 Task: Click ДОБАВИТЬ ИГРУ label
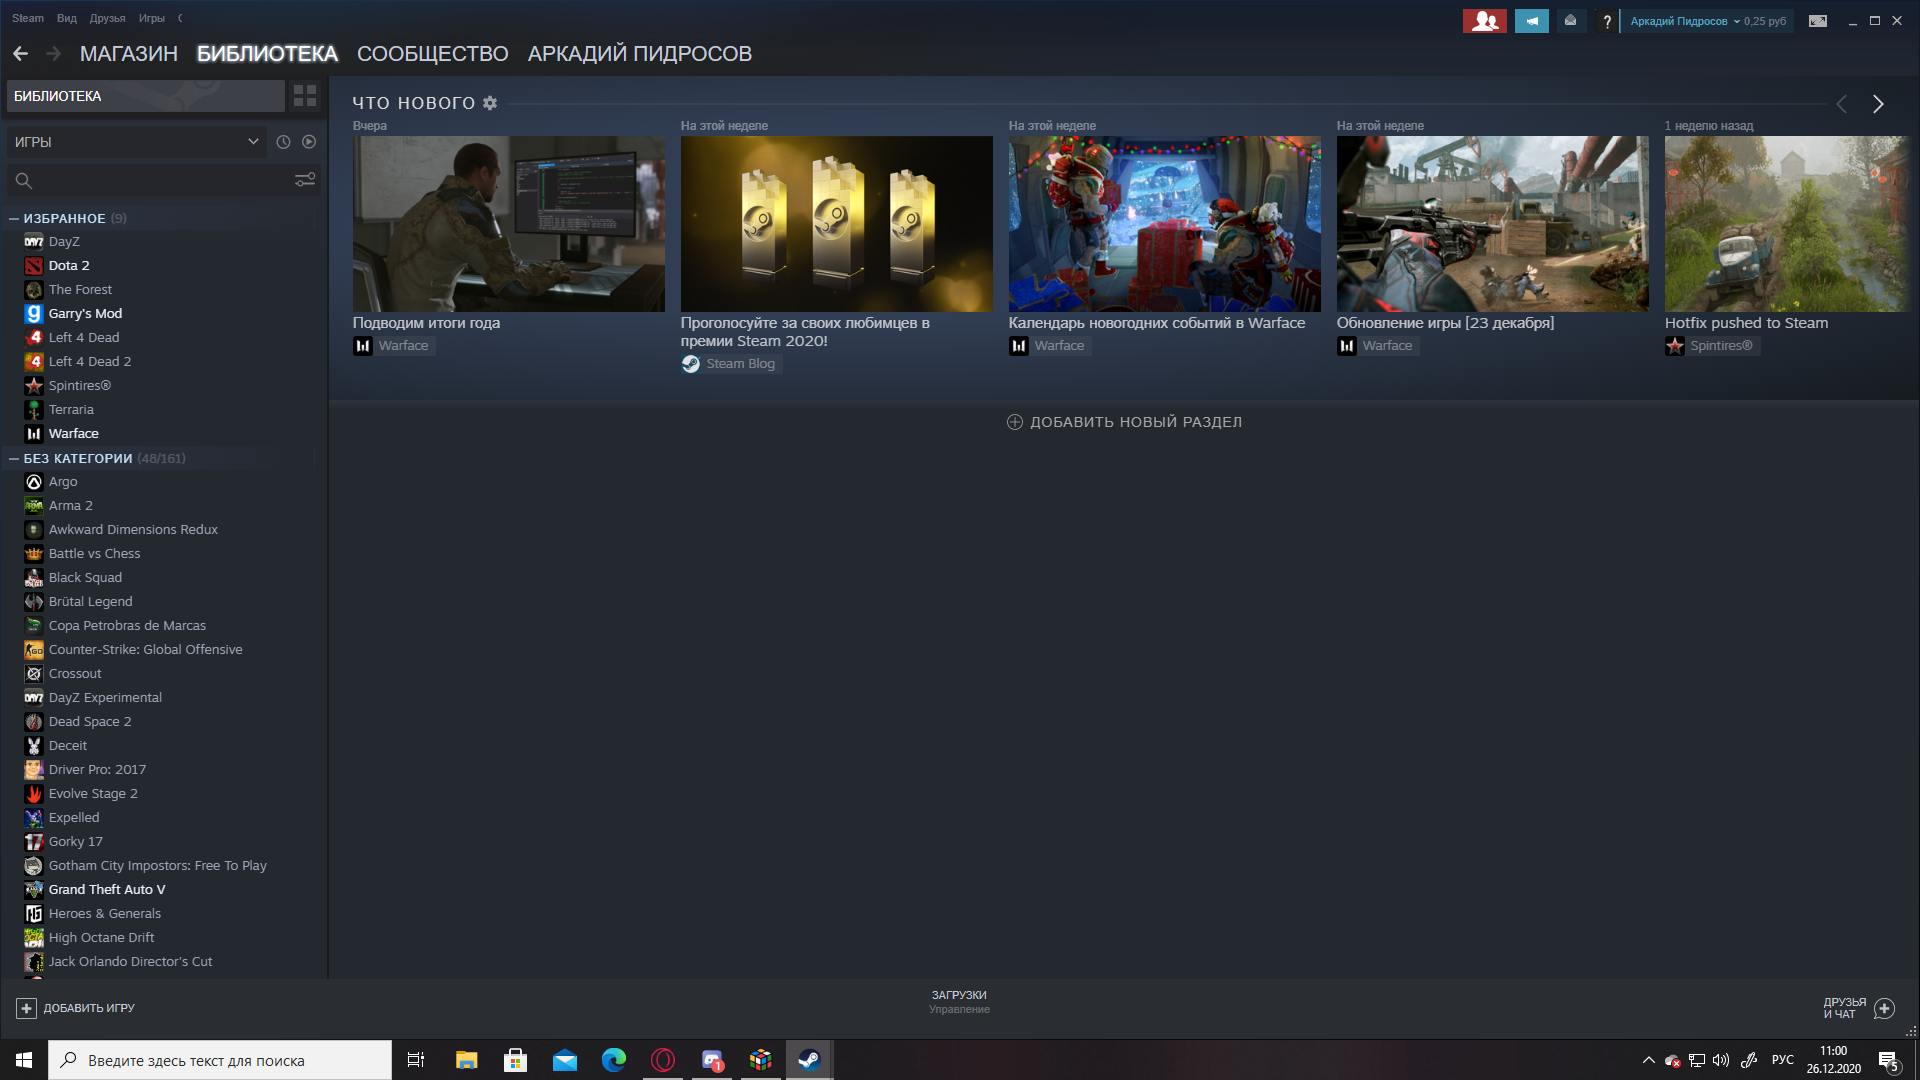tap(89, 1008)
